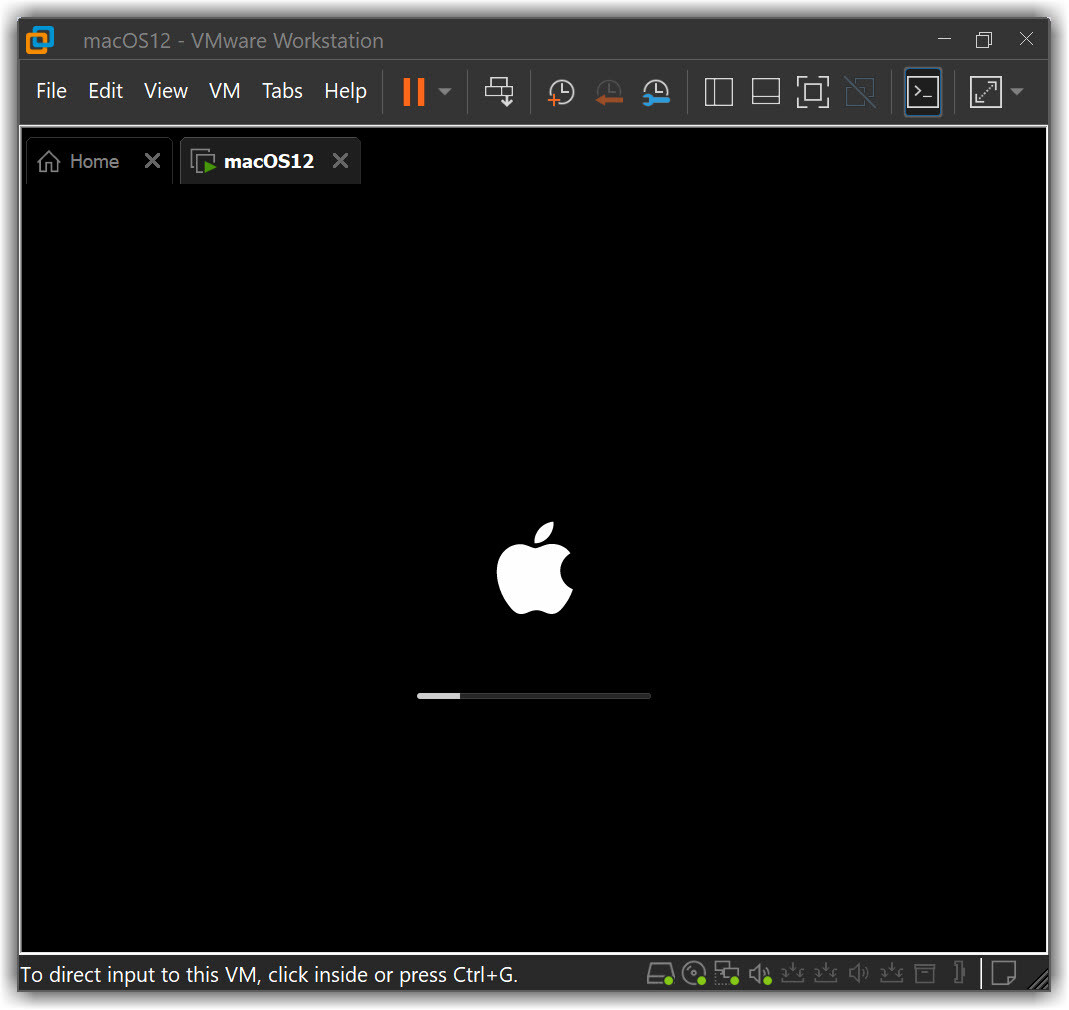1069x1010 pixels.
Task: Click the hard disk status icon
Action: click(x=660, y=974)
